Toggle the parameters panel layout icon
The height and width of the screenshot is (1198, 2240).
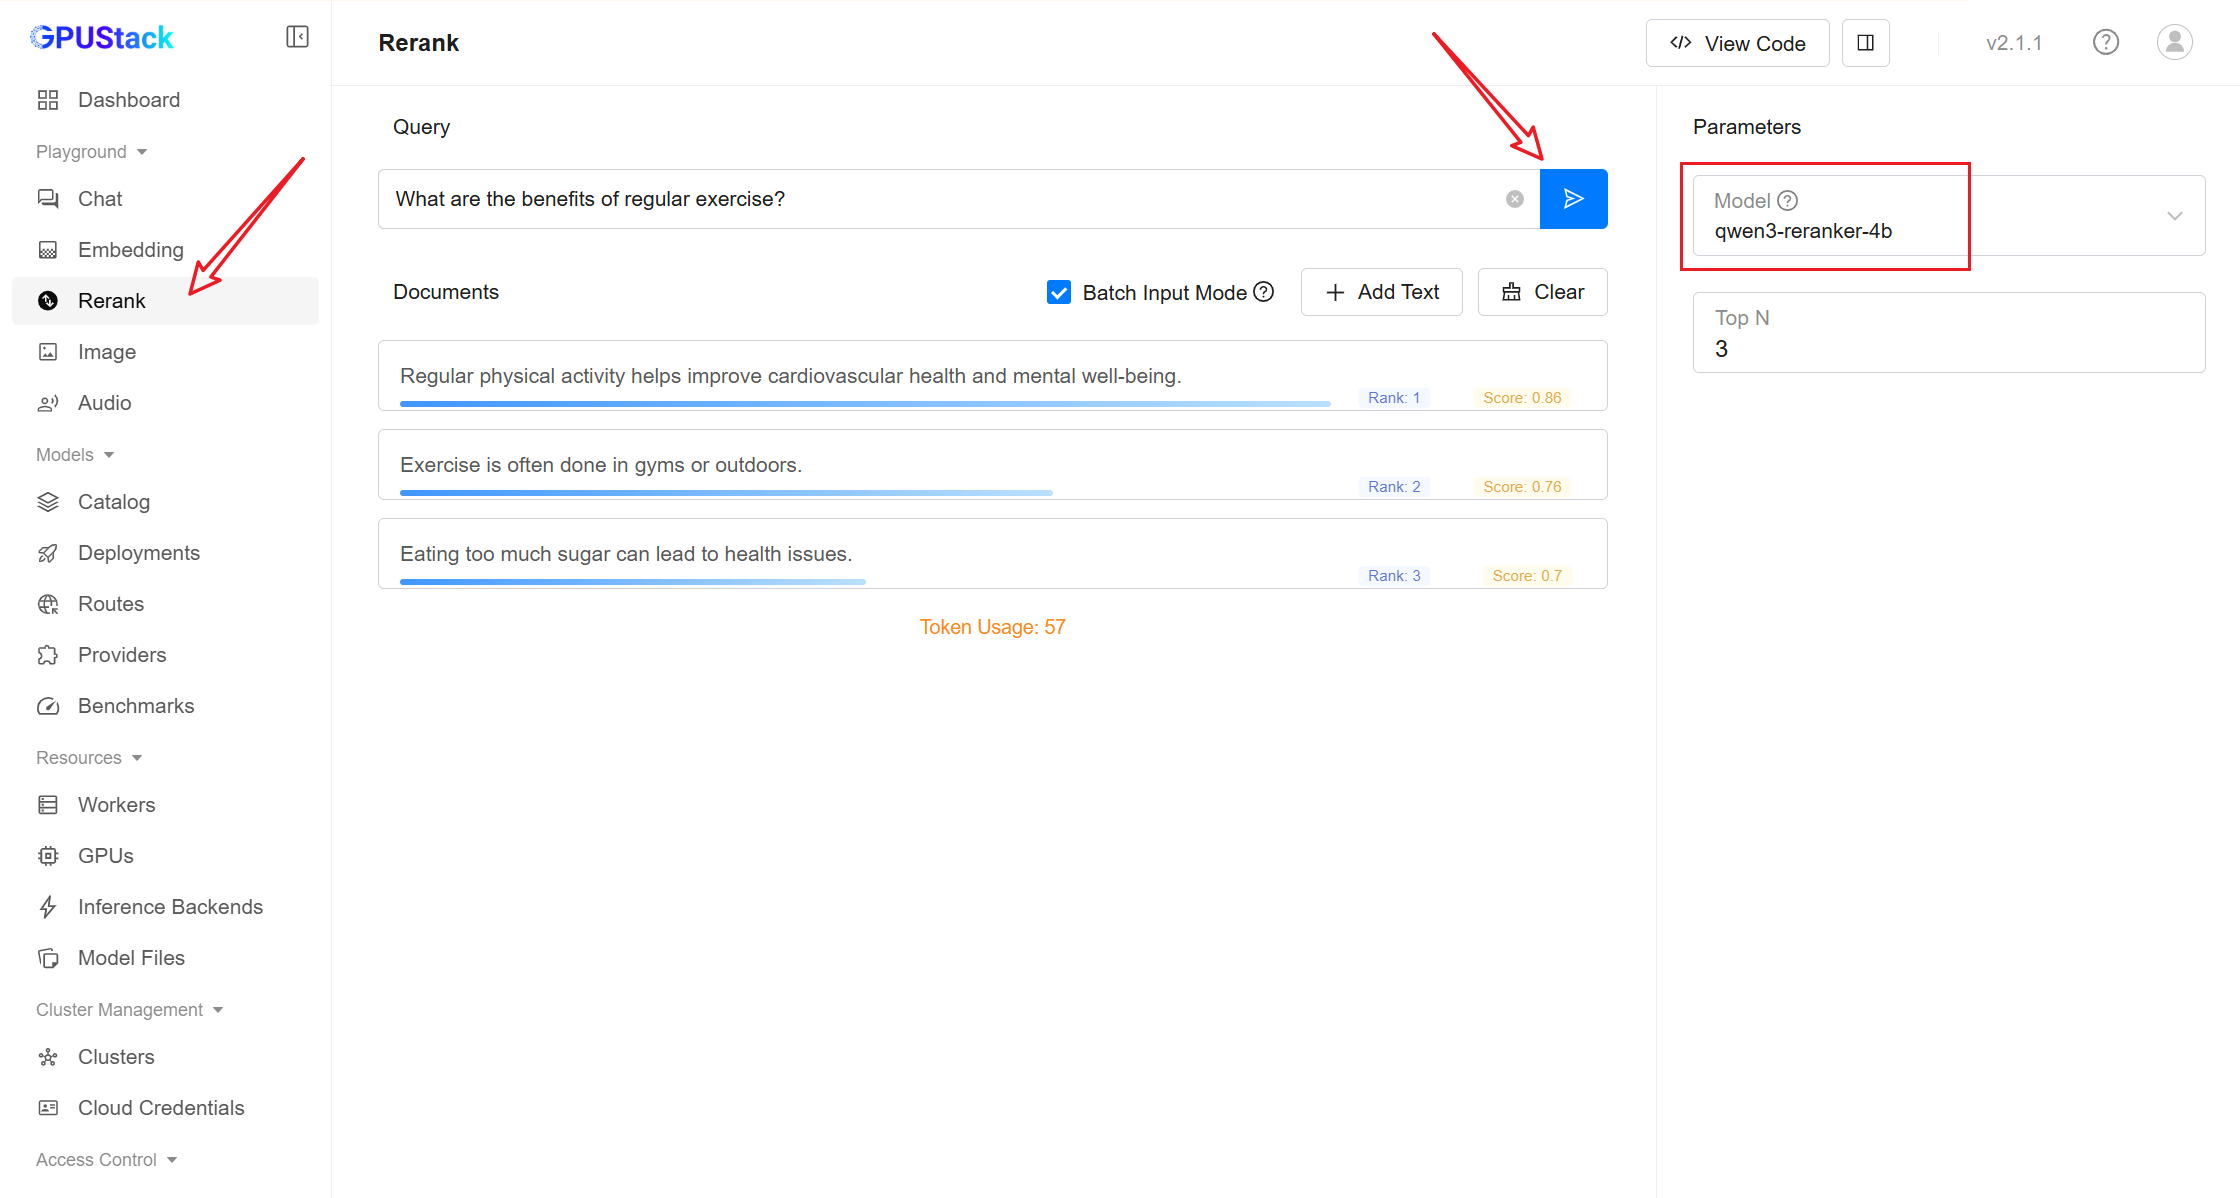[1865, 43]
